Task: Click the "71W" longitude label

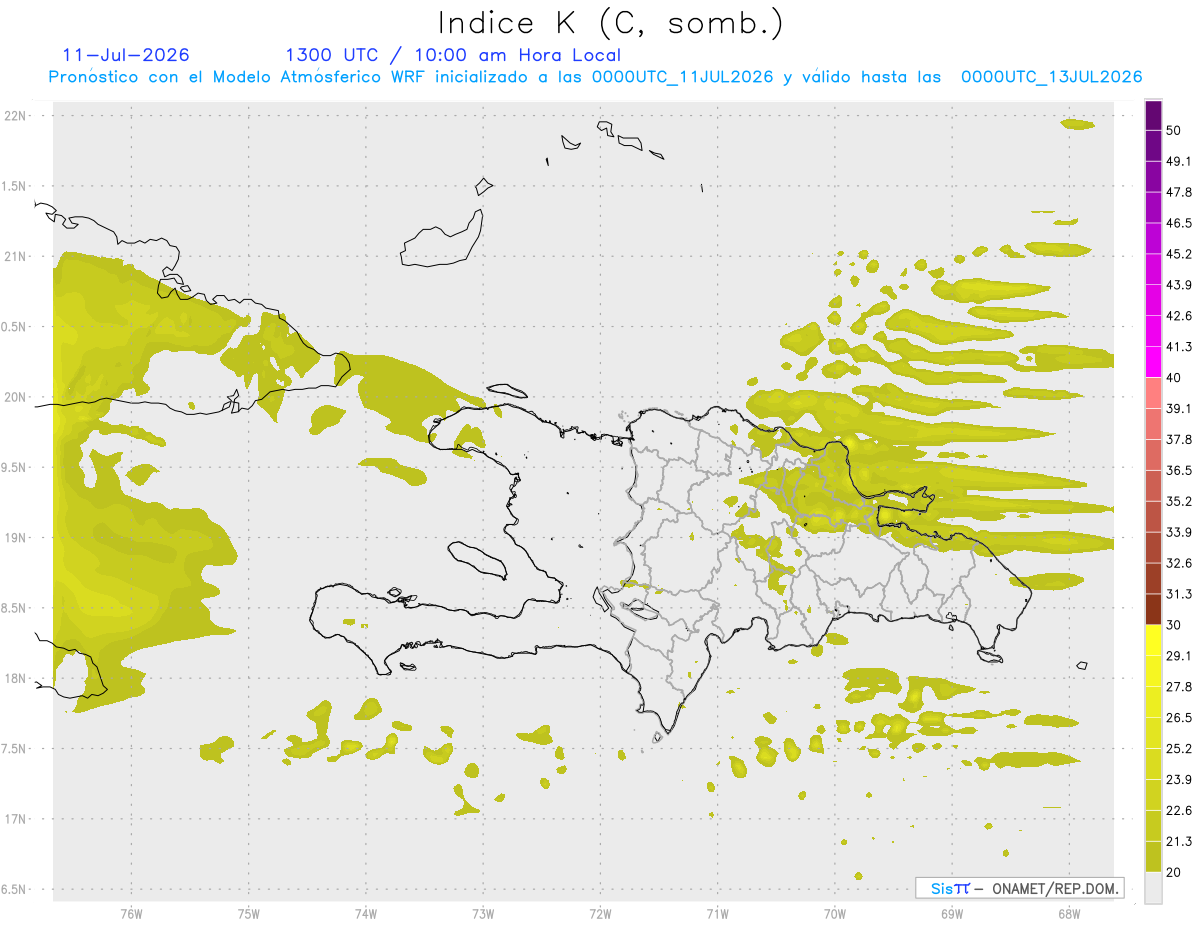Action: point(717,914)
